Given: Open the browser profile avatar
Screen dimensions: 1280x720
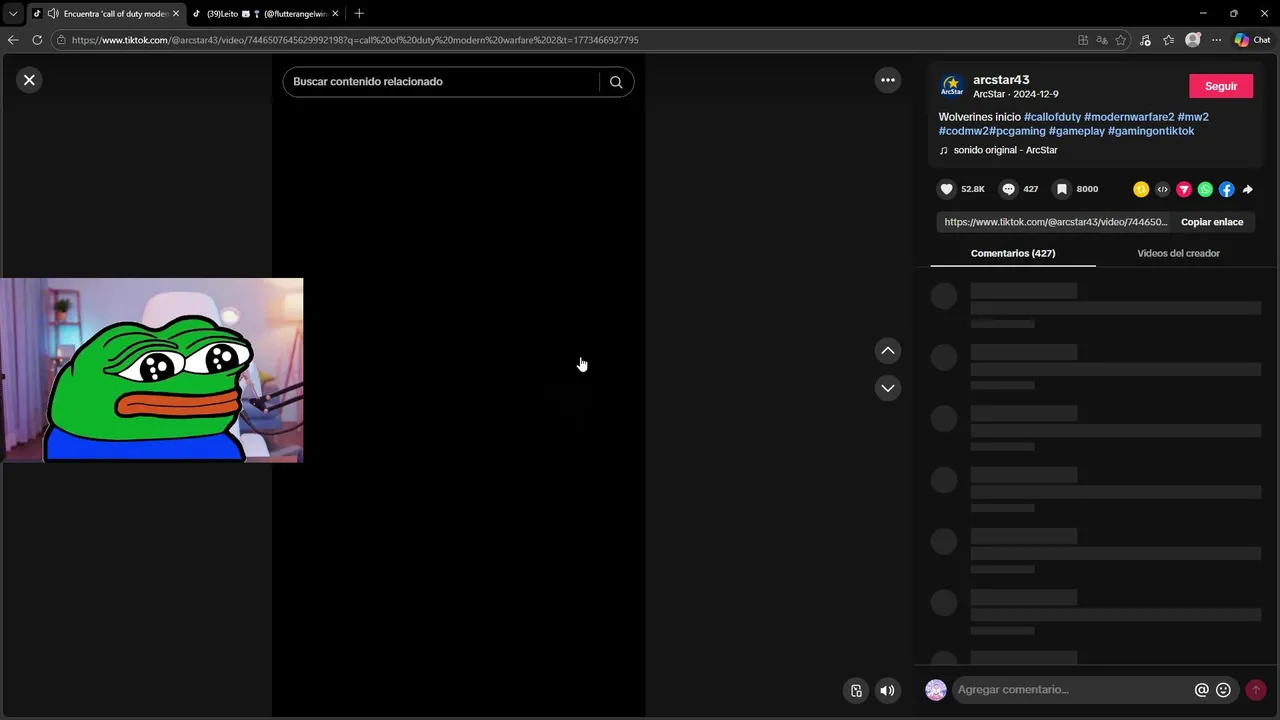Looking at the screenshot, I should pyautogui.click(x=1192, y=40).
